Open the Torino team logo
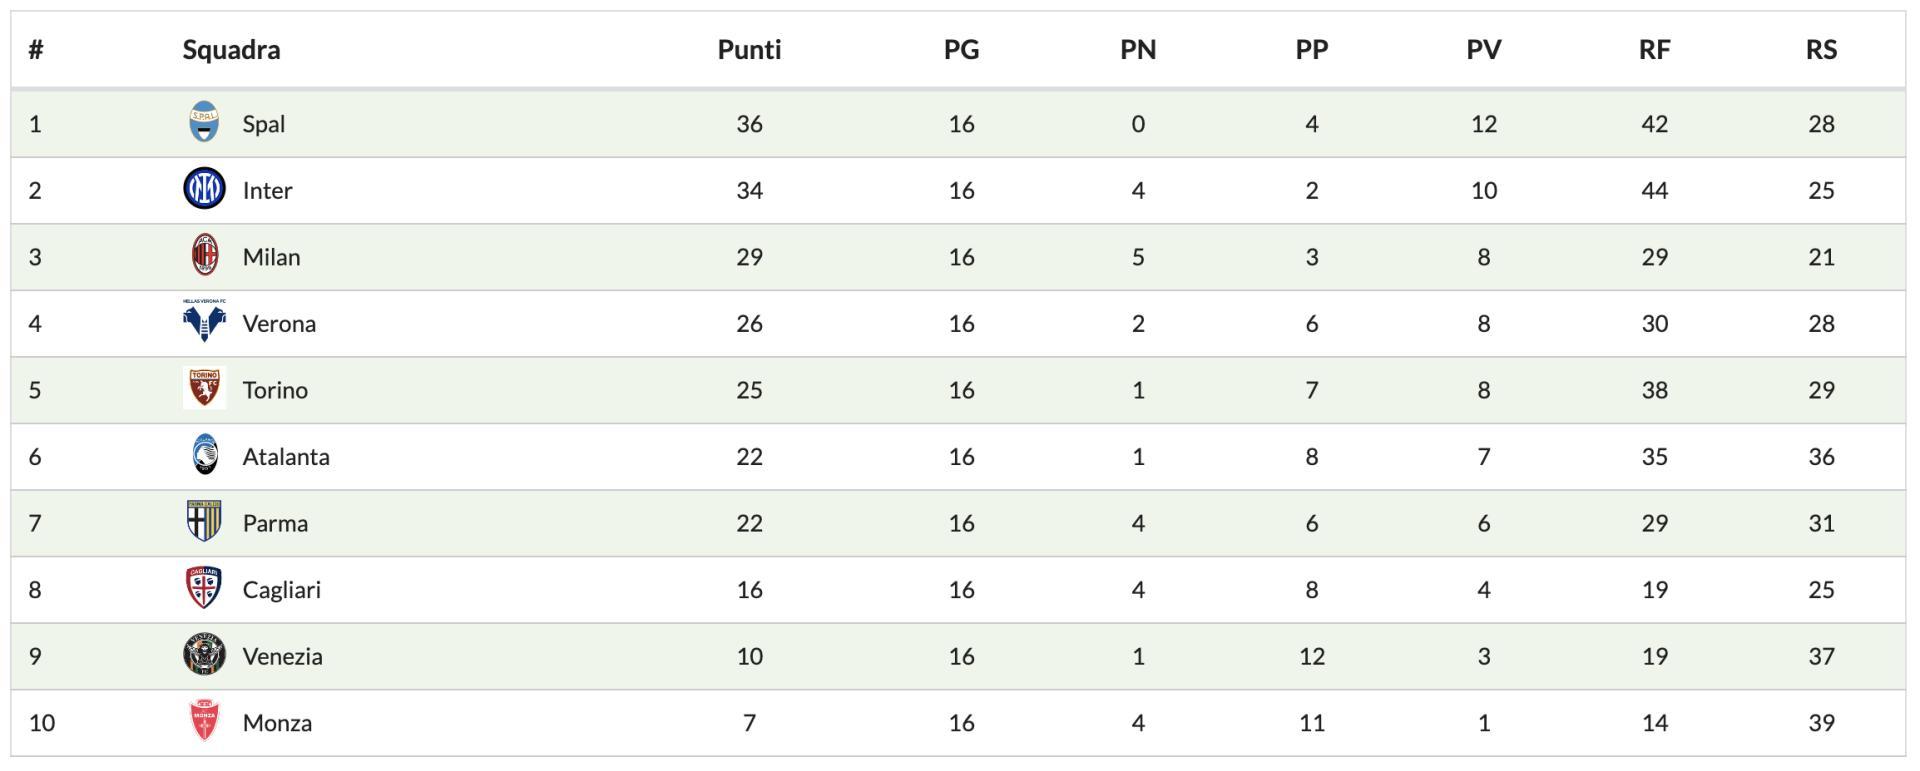 (204, 389)
